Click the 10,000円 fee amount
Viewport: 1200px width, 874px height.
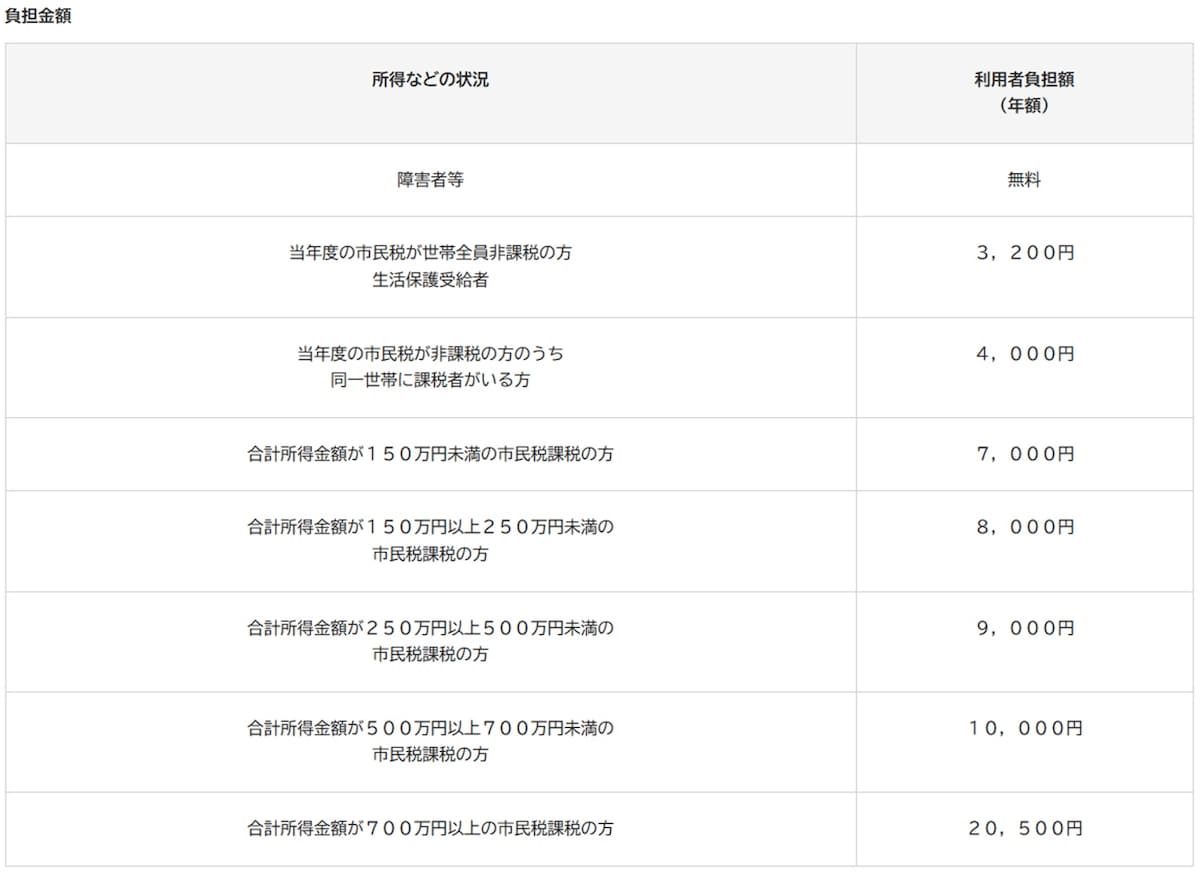[1024, 728]
